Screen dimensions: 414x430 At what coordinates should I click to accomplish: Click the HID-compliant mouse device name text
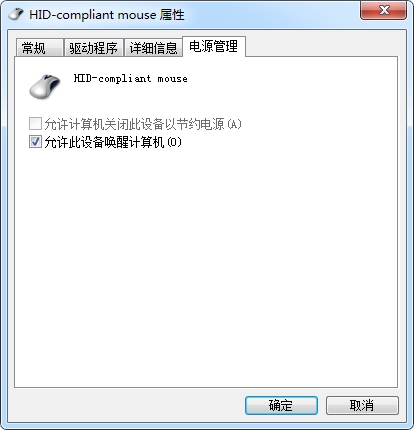(x=130, y=79)
